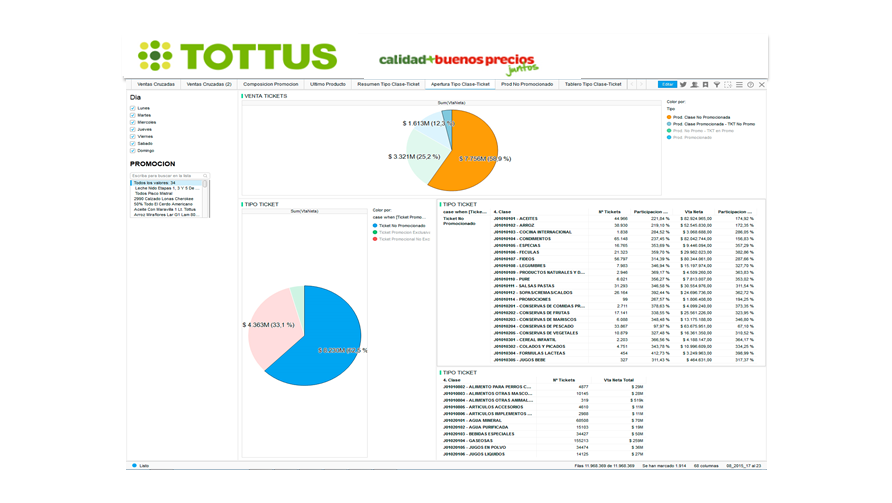Image resolution: width=892 pixels, height=503 pixels.
Task: Sort by Vta Neta Total column header
Action: coord(618,380)
